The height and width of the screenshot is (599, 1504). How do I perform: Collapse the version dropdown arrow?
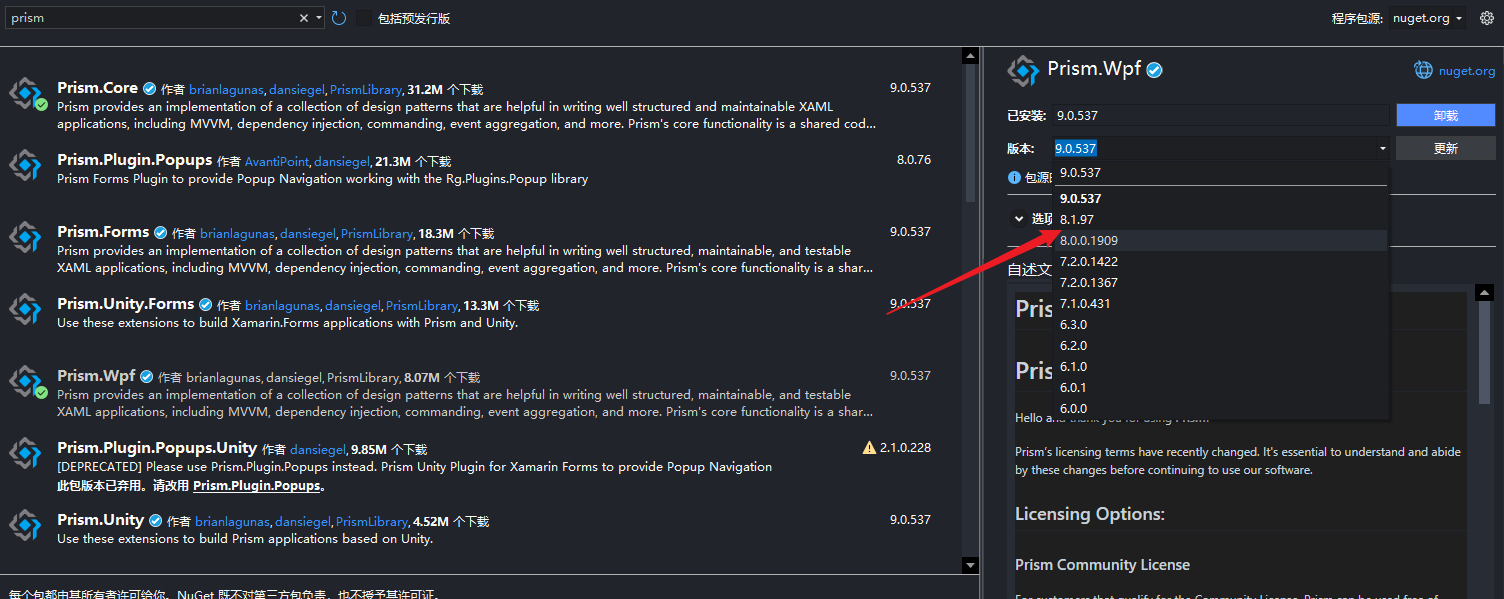click(x=1382, y=149)
